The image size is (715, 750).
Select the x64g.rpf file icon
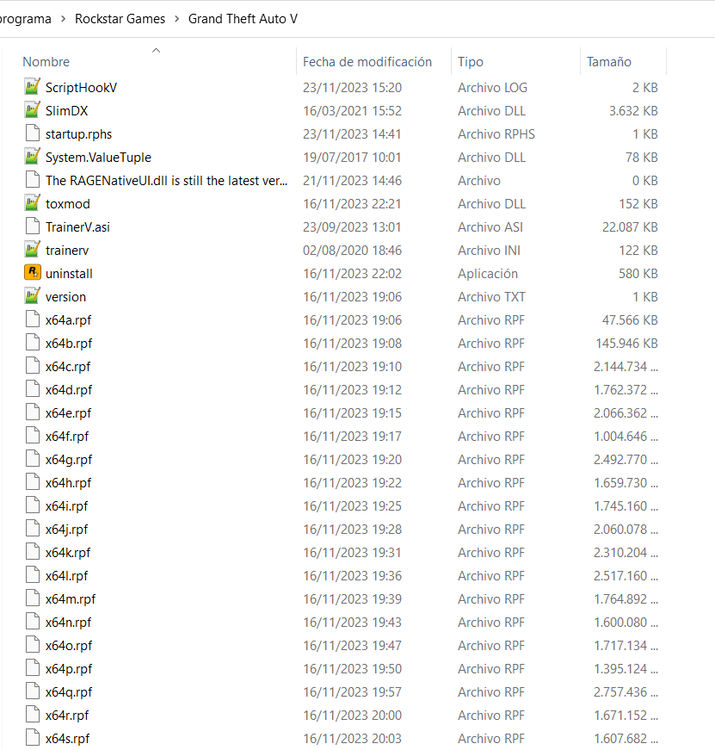(32, 459)
